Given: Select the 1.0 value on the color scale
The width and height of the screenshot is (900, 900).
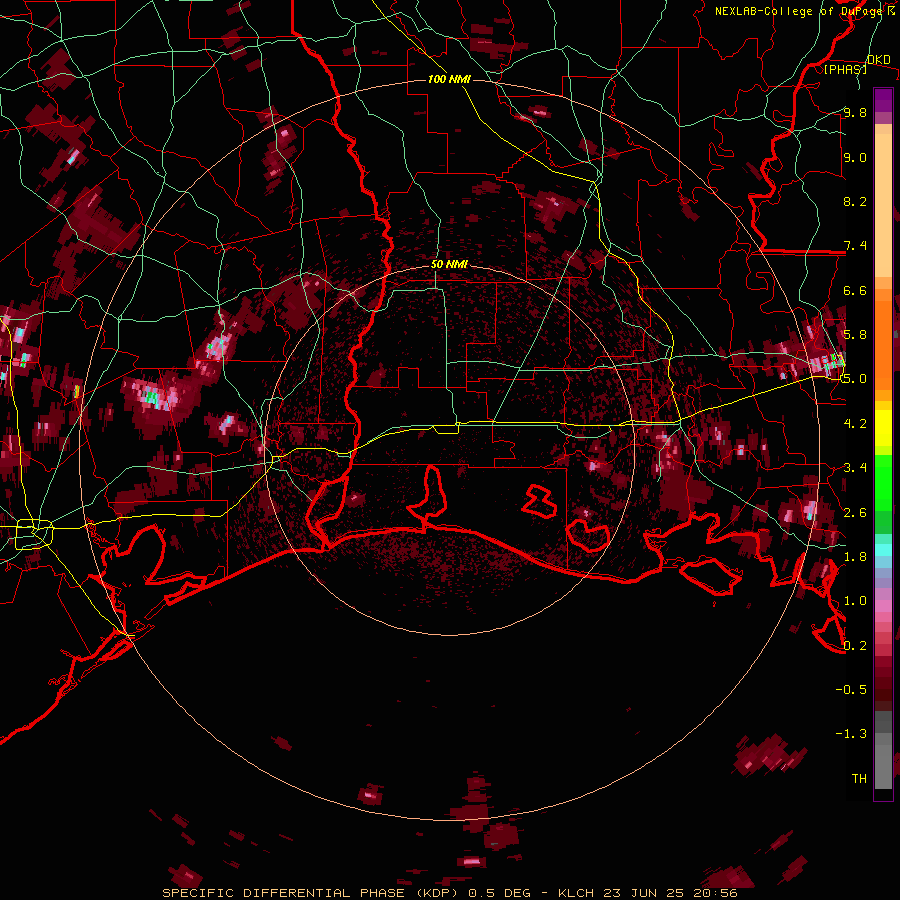Looking at the screenshot, I should click(x=855, y=601).
